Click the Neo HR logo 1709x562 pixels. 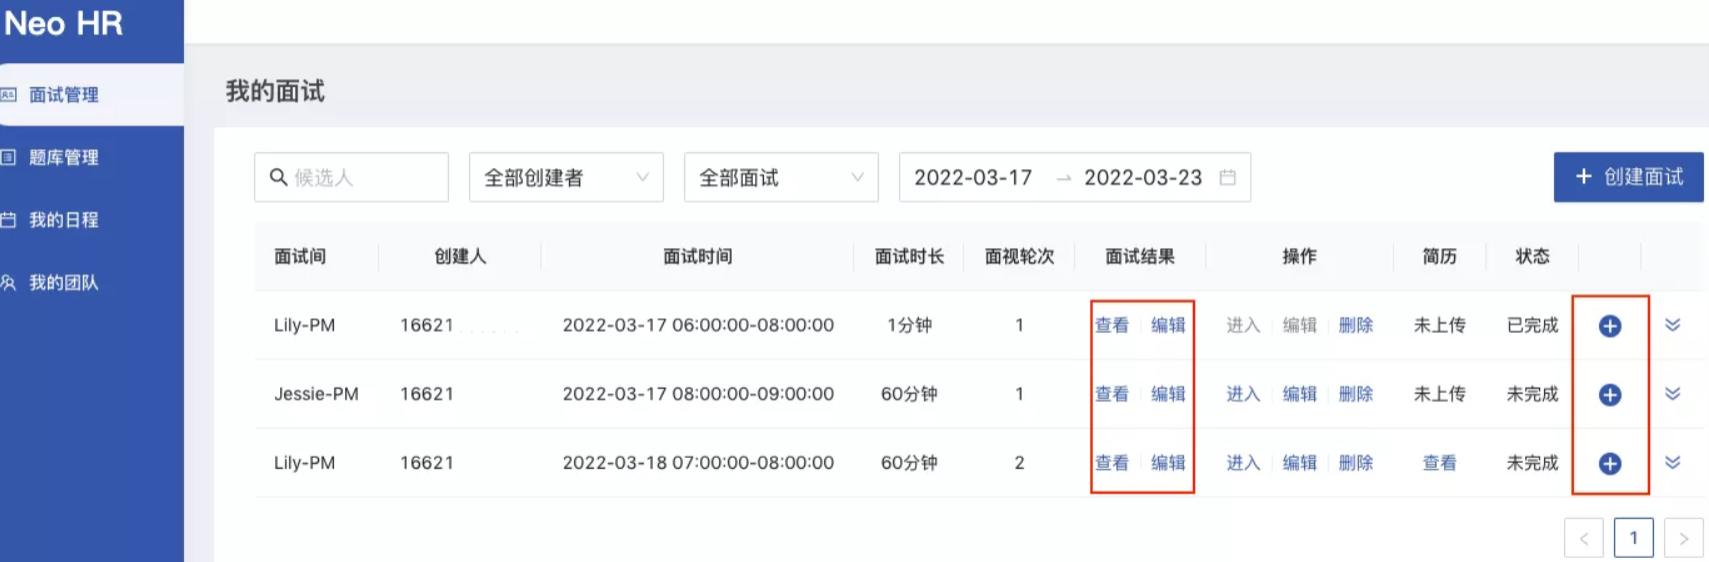click(64, 23)
